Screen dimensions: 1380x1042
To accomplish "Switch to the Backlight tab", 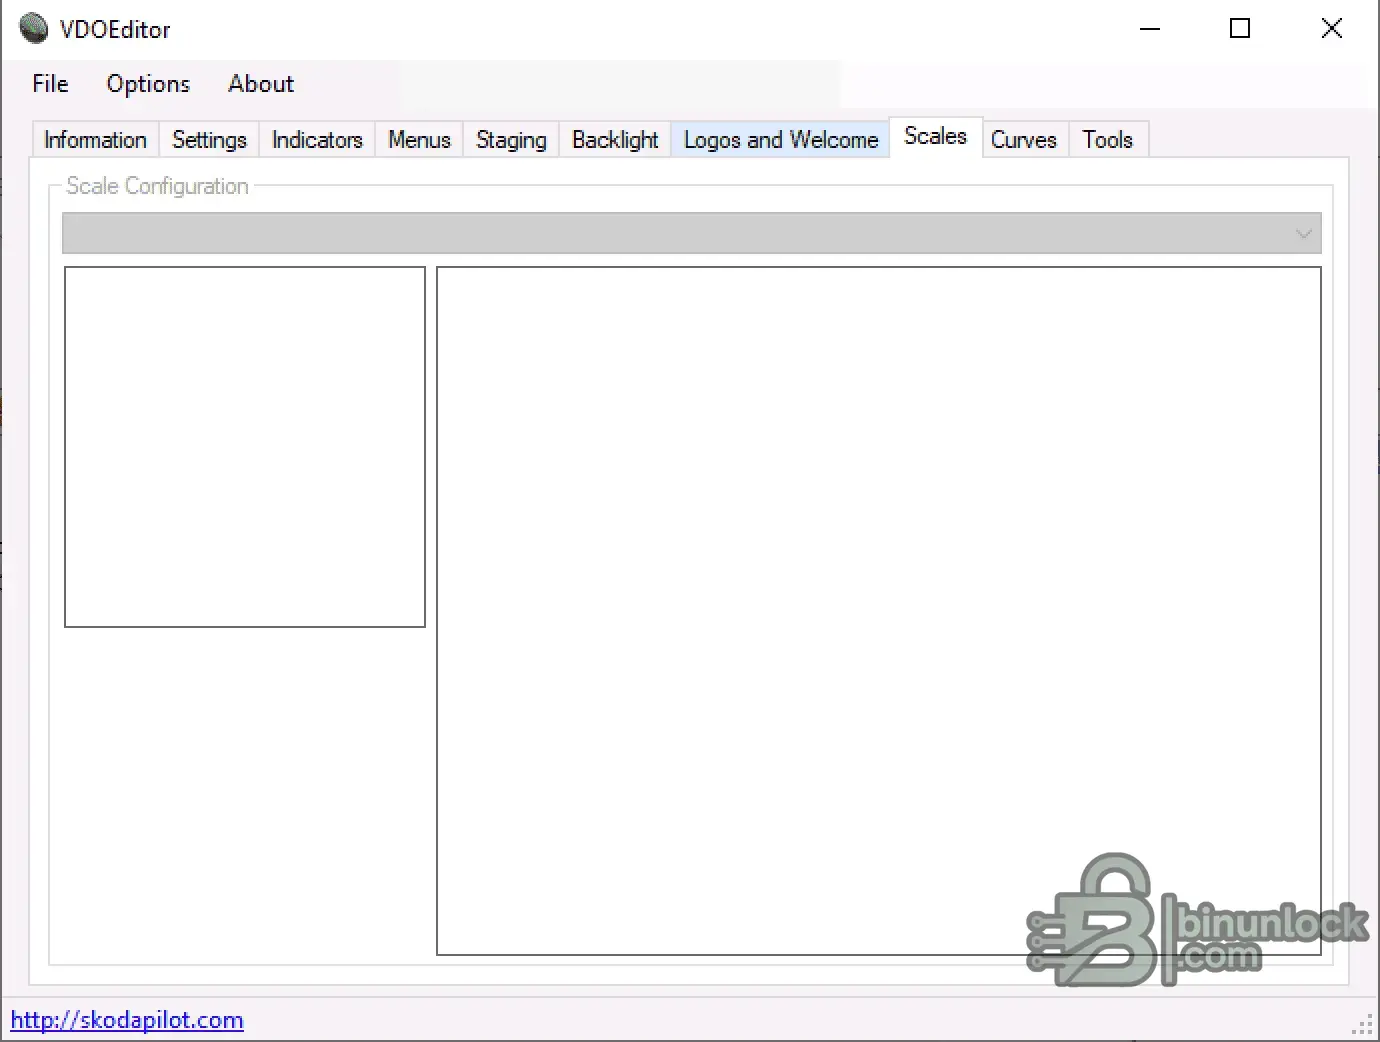I will click(615, 140).
